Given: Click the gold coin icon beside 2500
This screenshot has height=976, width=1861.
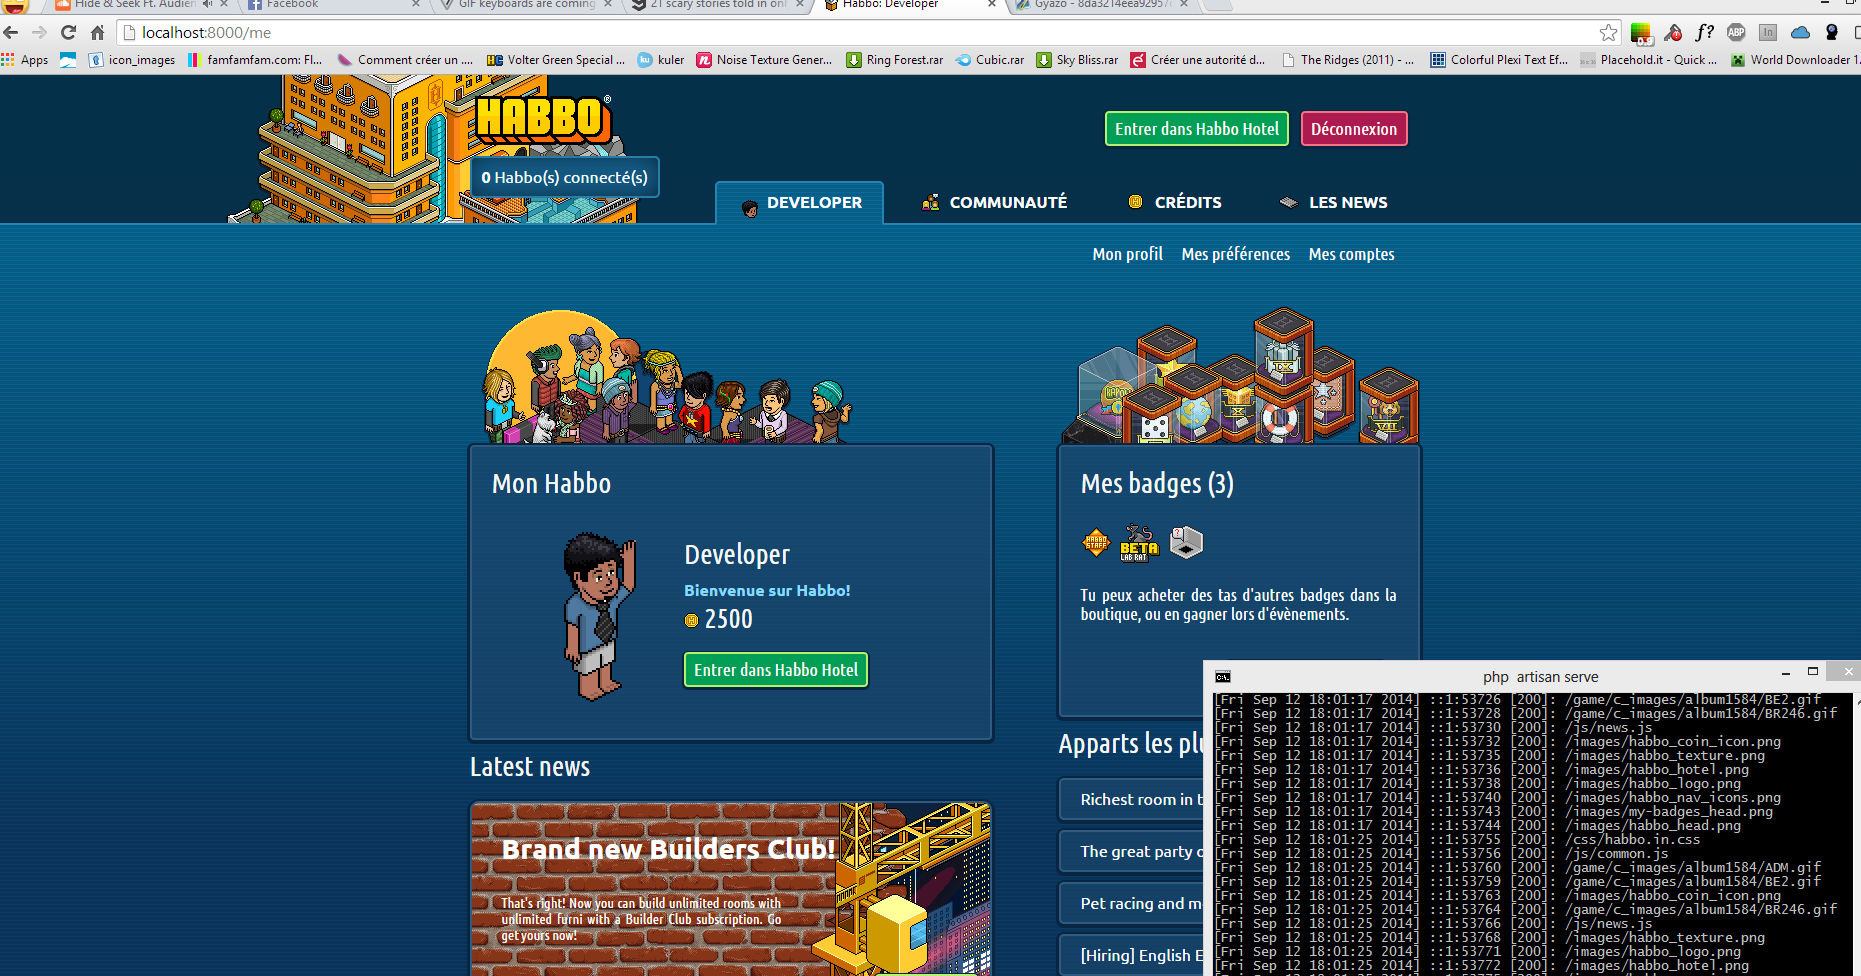Looking at the screenshot, I should click(x=691, y=621).
